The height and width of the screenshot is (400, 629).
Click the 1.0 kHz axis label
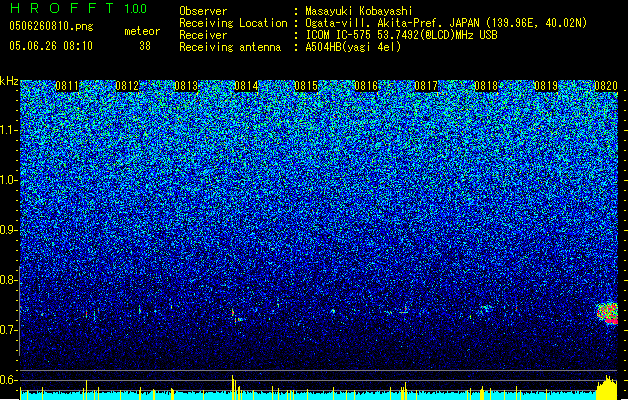coord(9,180)
